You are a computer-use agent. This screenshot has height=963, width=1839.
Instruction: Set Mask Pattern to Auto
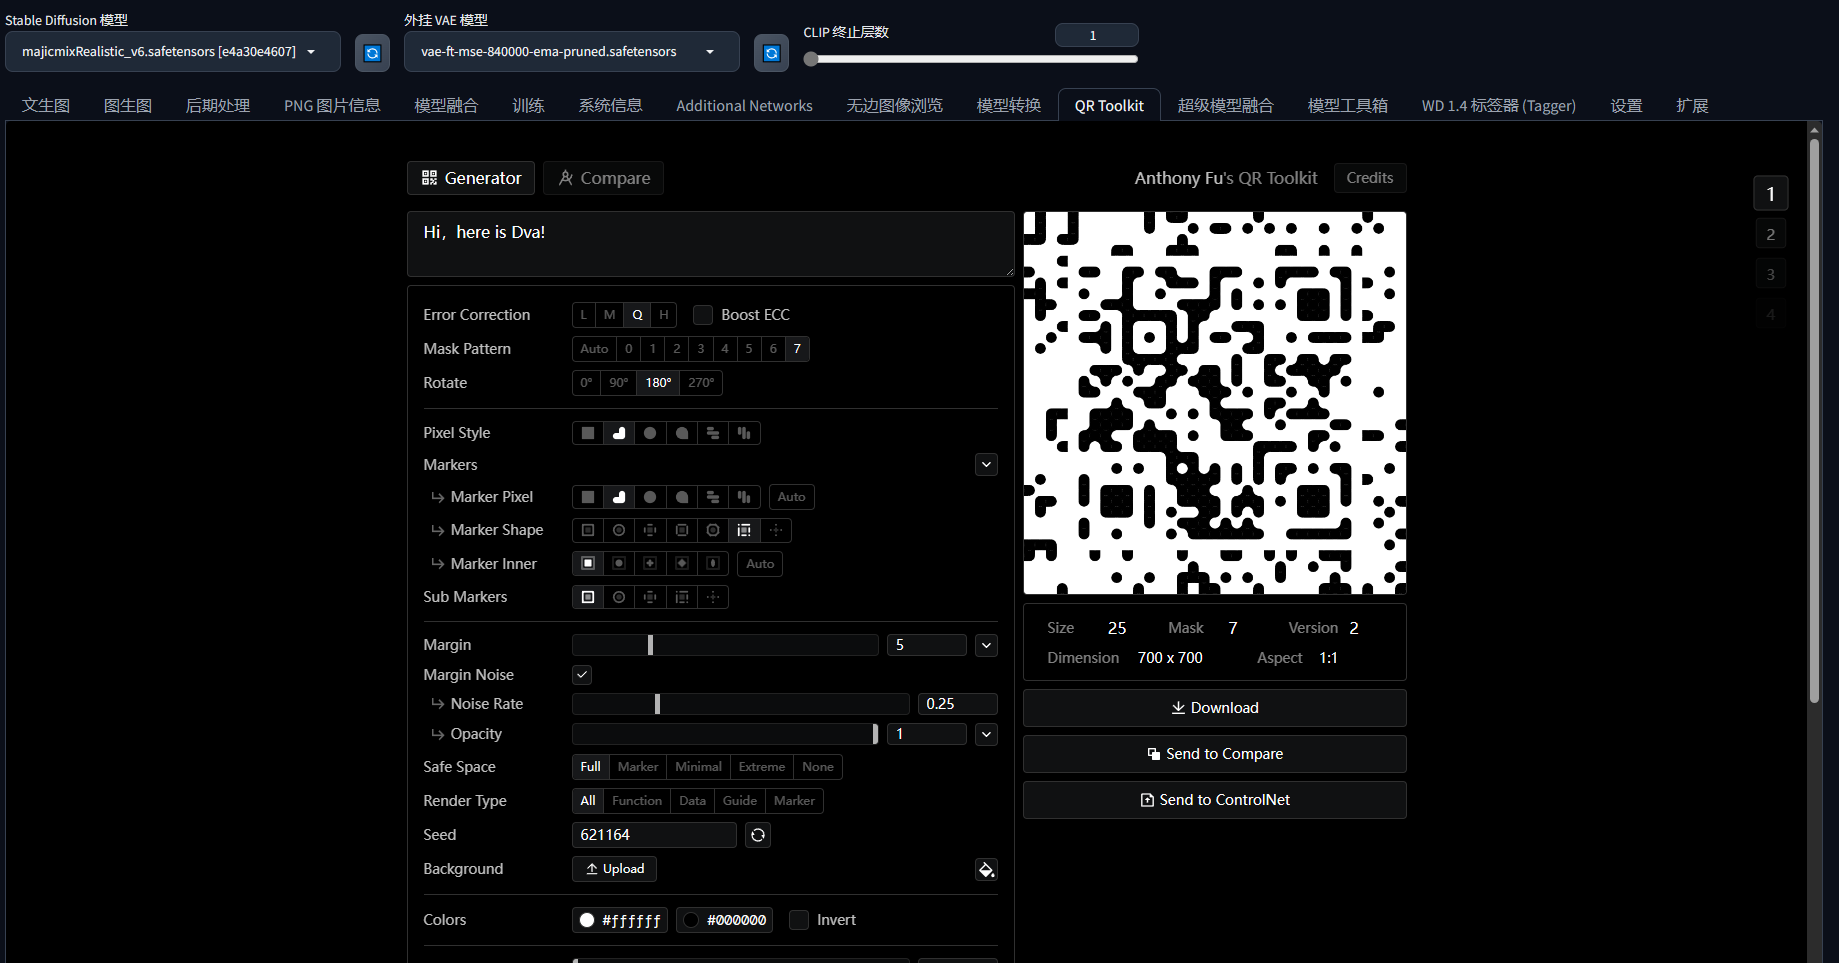[594, 349]
